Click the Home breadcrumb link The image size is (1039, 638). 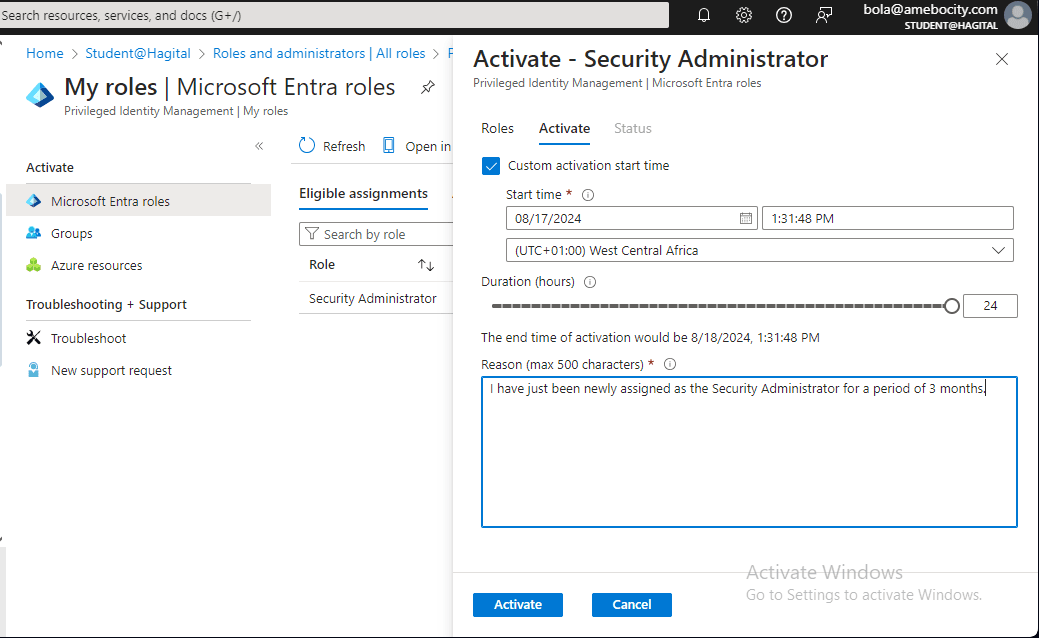(44, 53)
